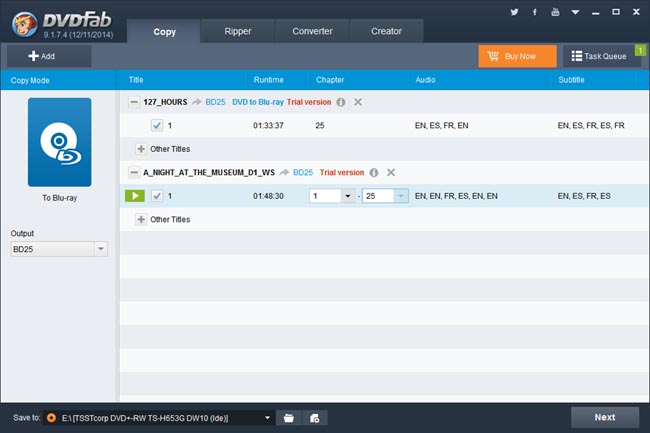Viewport: 650px width, 433px height.
Task: Click the Chapter column header
Action: coord(330,80)
